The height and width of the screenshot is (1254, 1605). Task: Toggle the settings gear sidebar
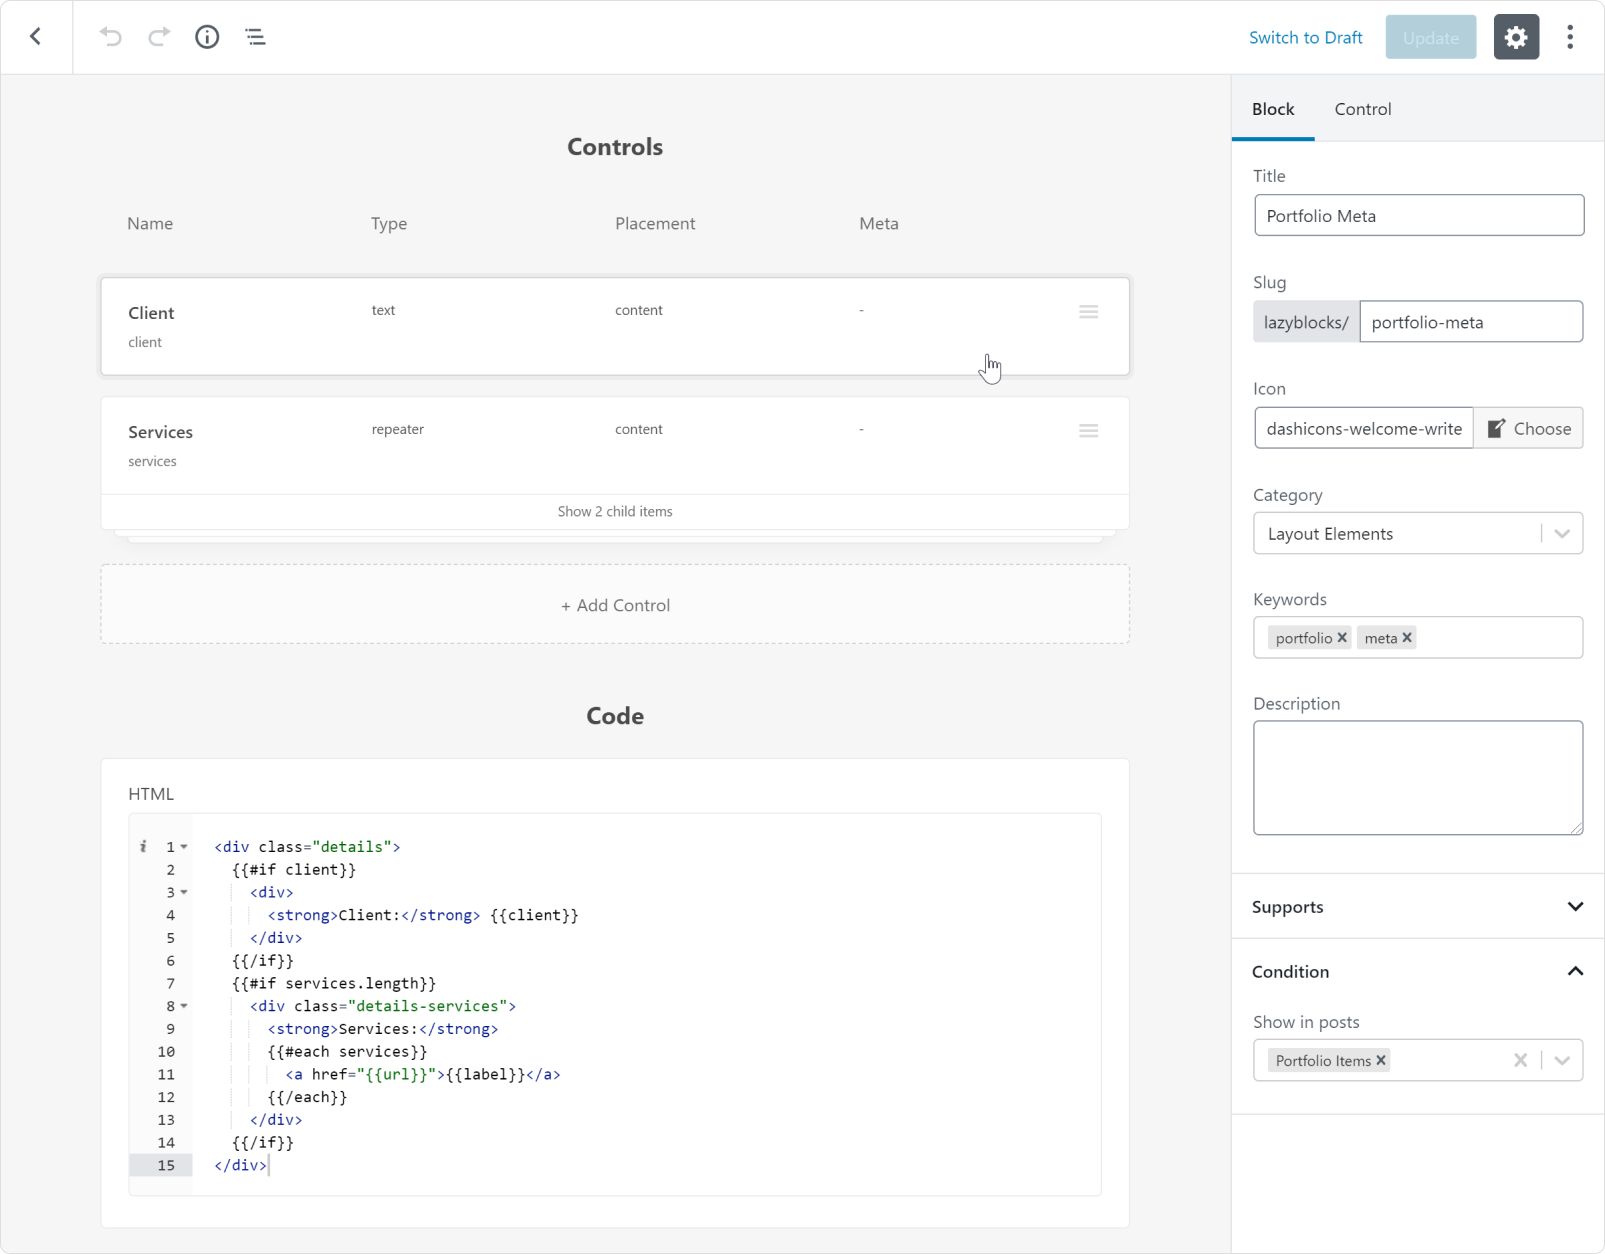(x=1516, y=37)
